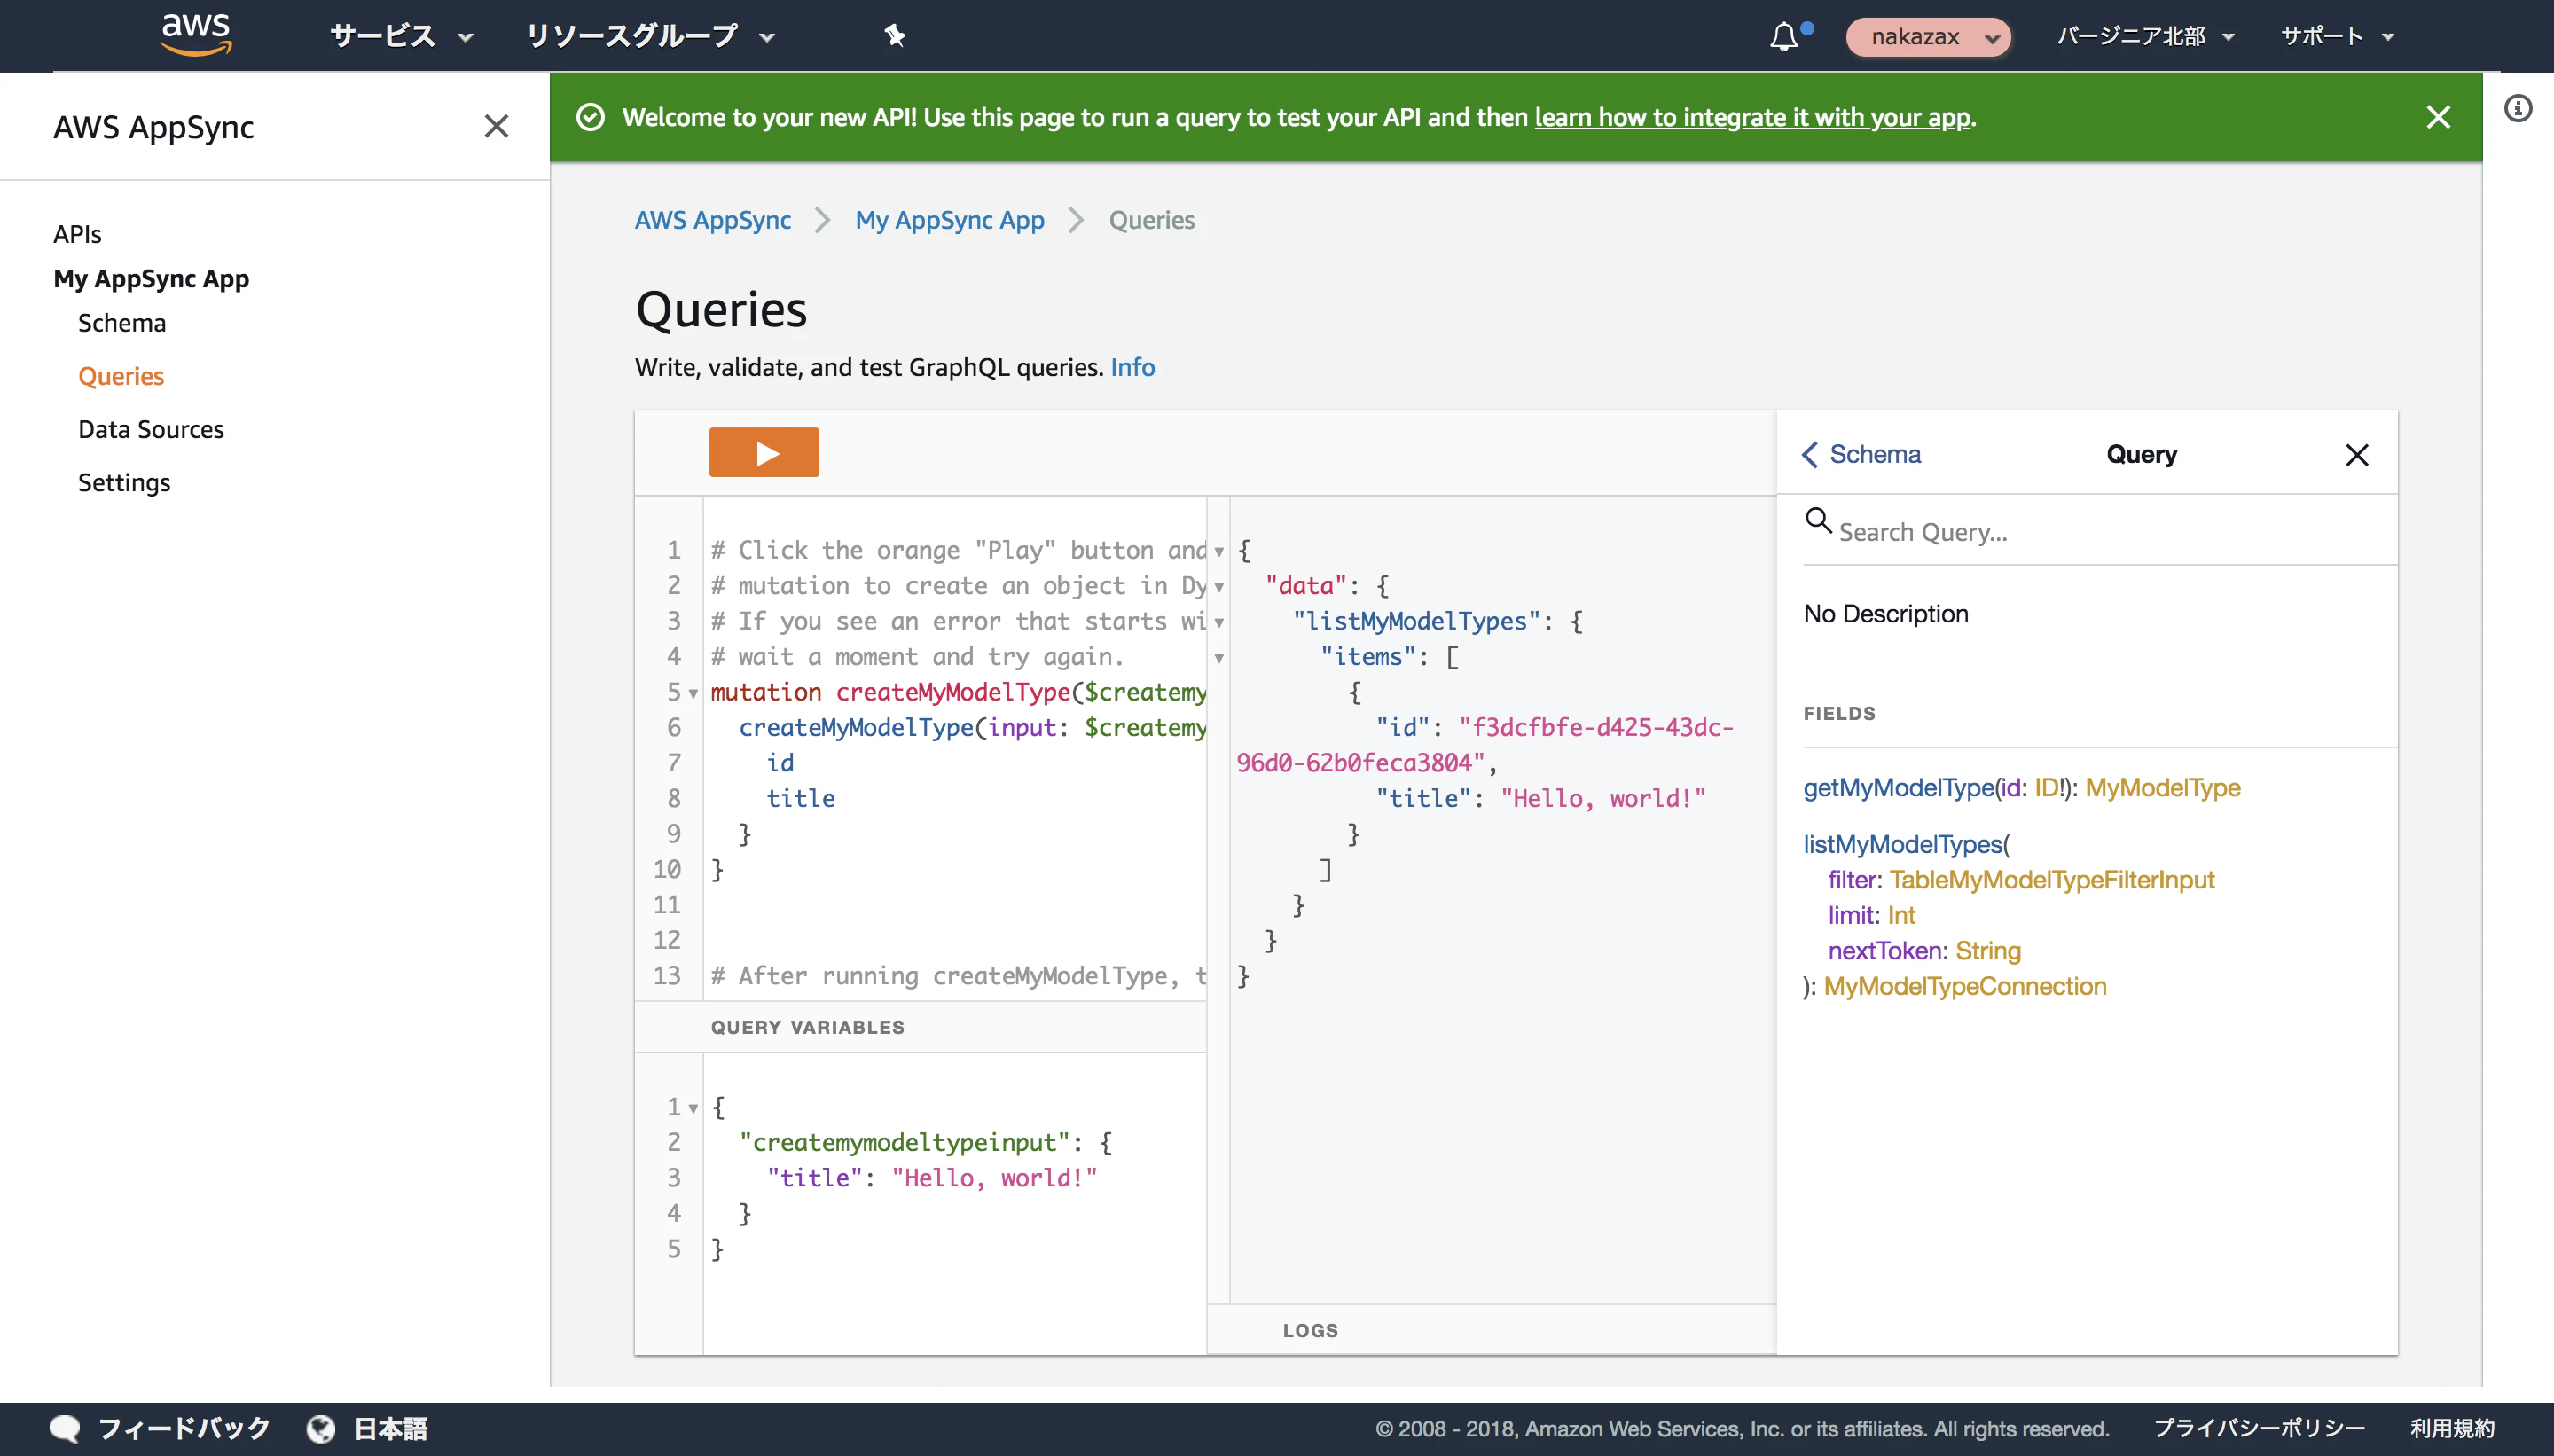Viewport: 2554px width, 1456px height.
Task: Open the バージニア北部 region dropdown
Action: point(2144,37)
